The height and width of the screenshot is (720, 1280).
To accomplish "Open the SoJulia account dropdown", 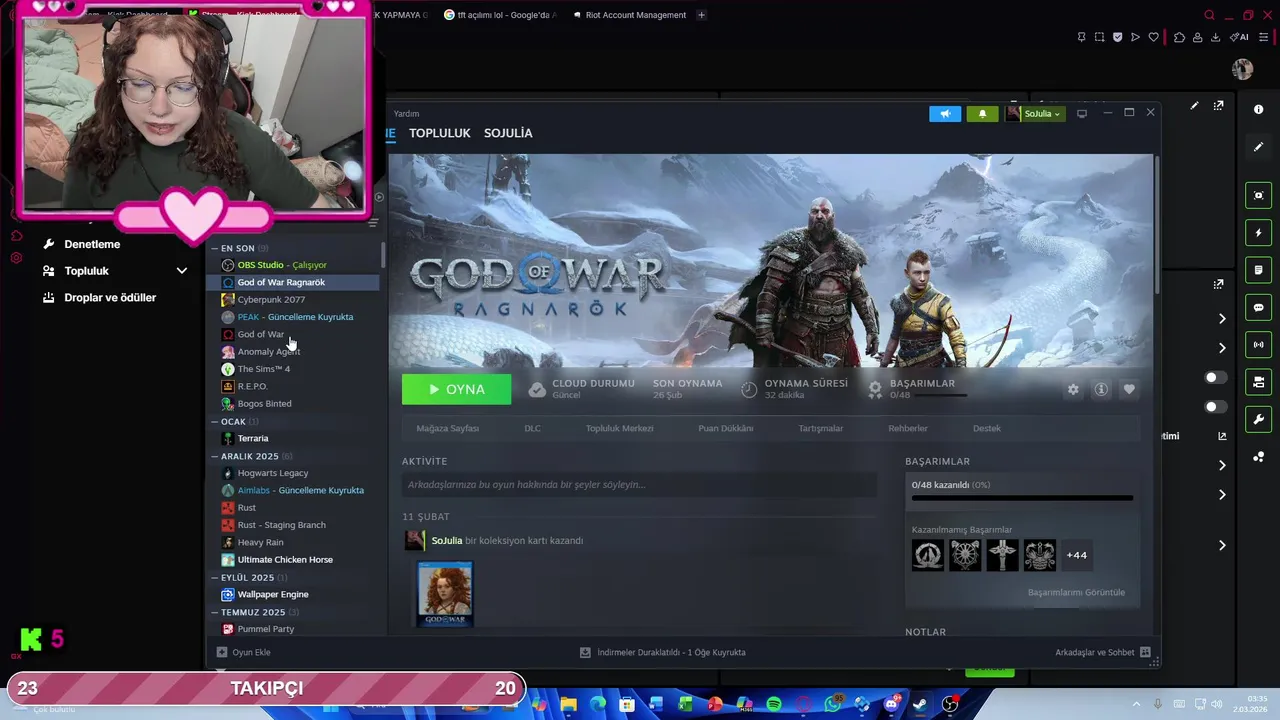I will [1034, 113].
